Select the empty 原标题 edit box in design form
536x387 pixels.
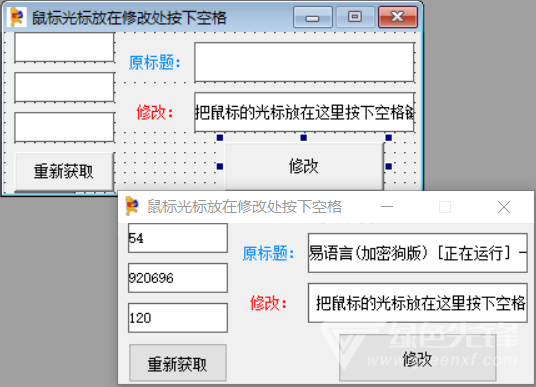[304, 62]
